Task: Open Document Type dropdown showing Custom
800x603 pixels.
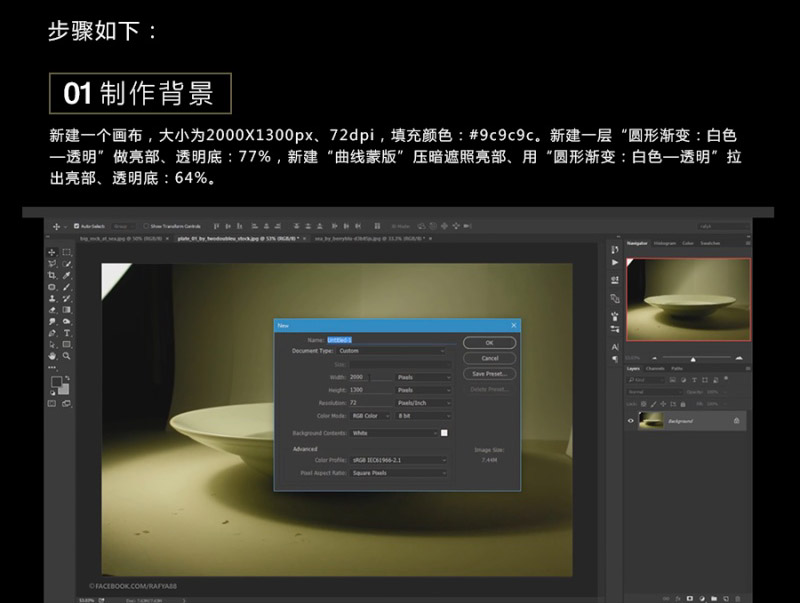Action: tap(391, 351)
